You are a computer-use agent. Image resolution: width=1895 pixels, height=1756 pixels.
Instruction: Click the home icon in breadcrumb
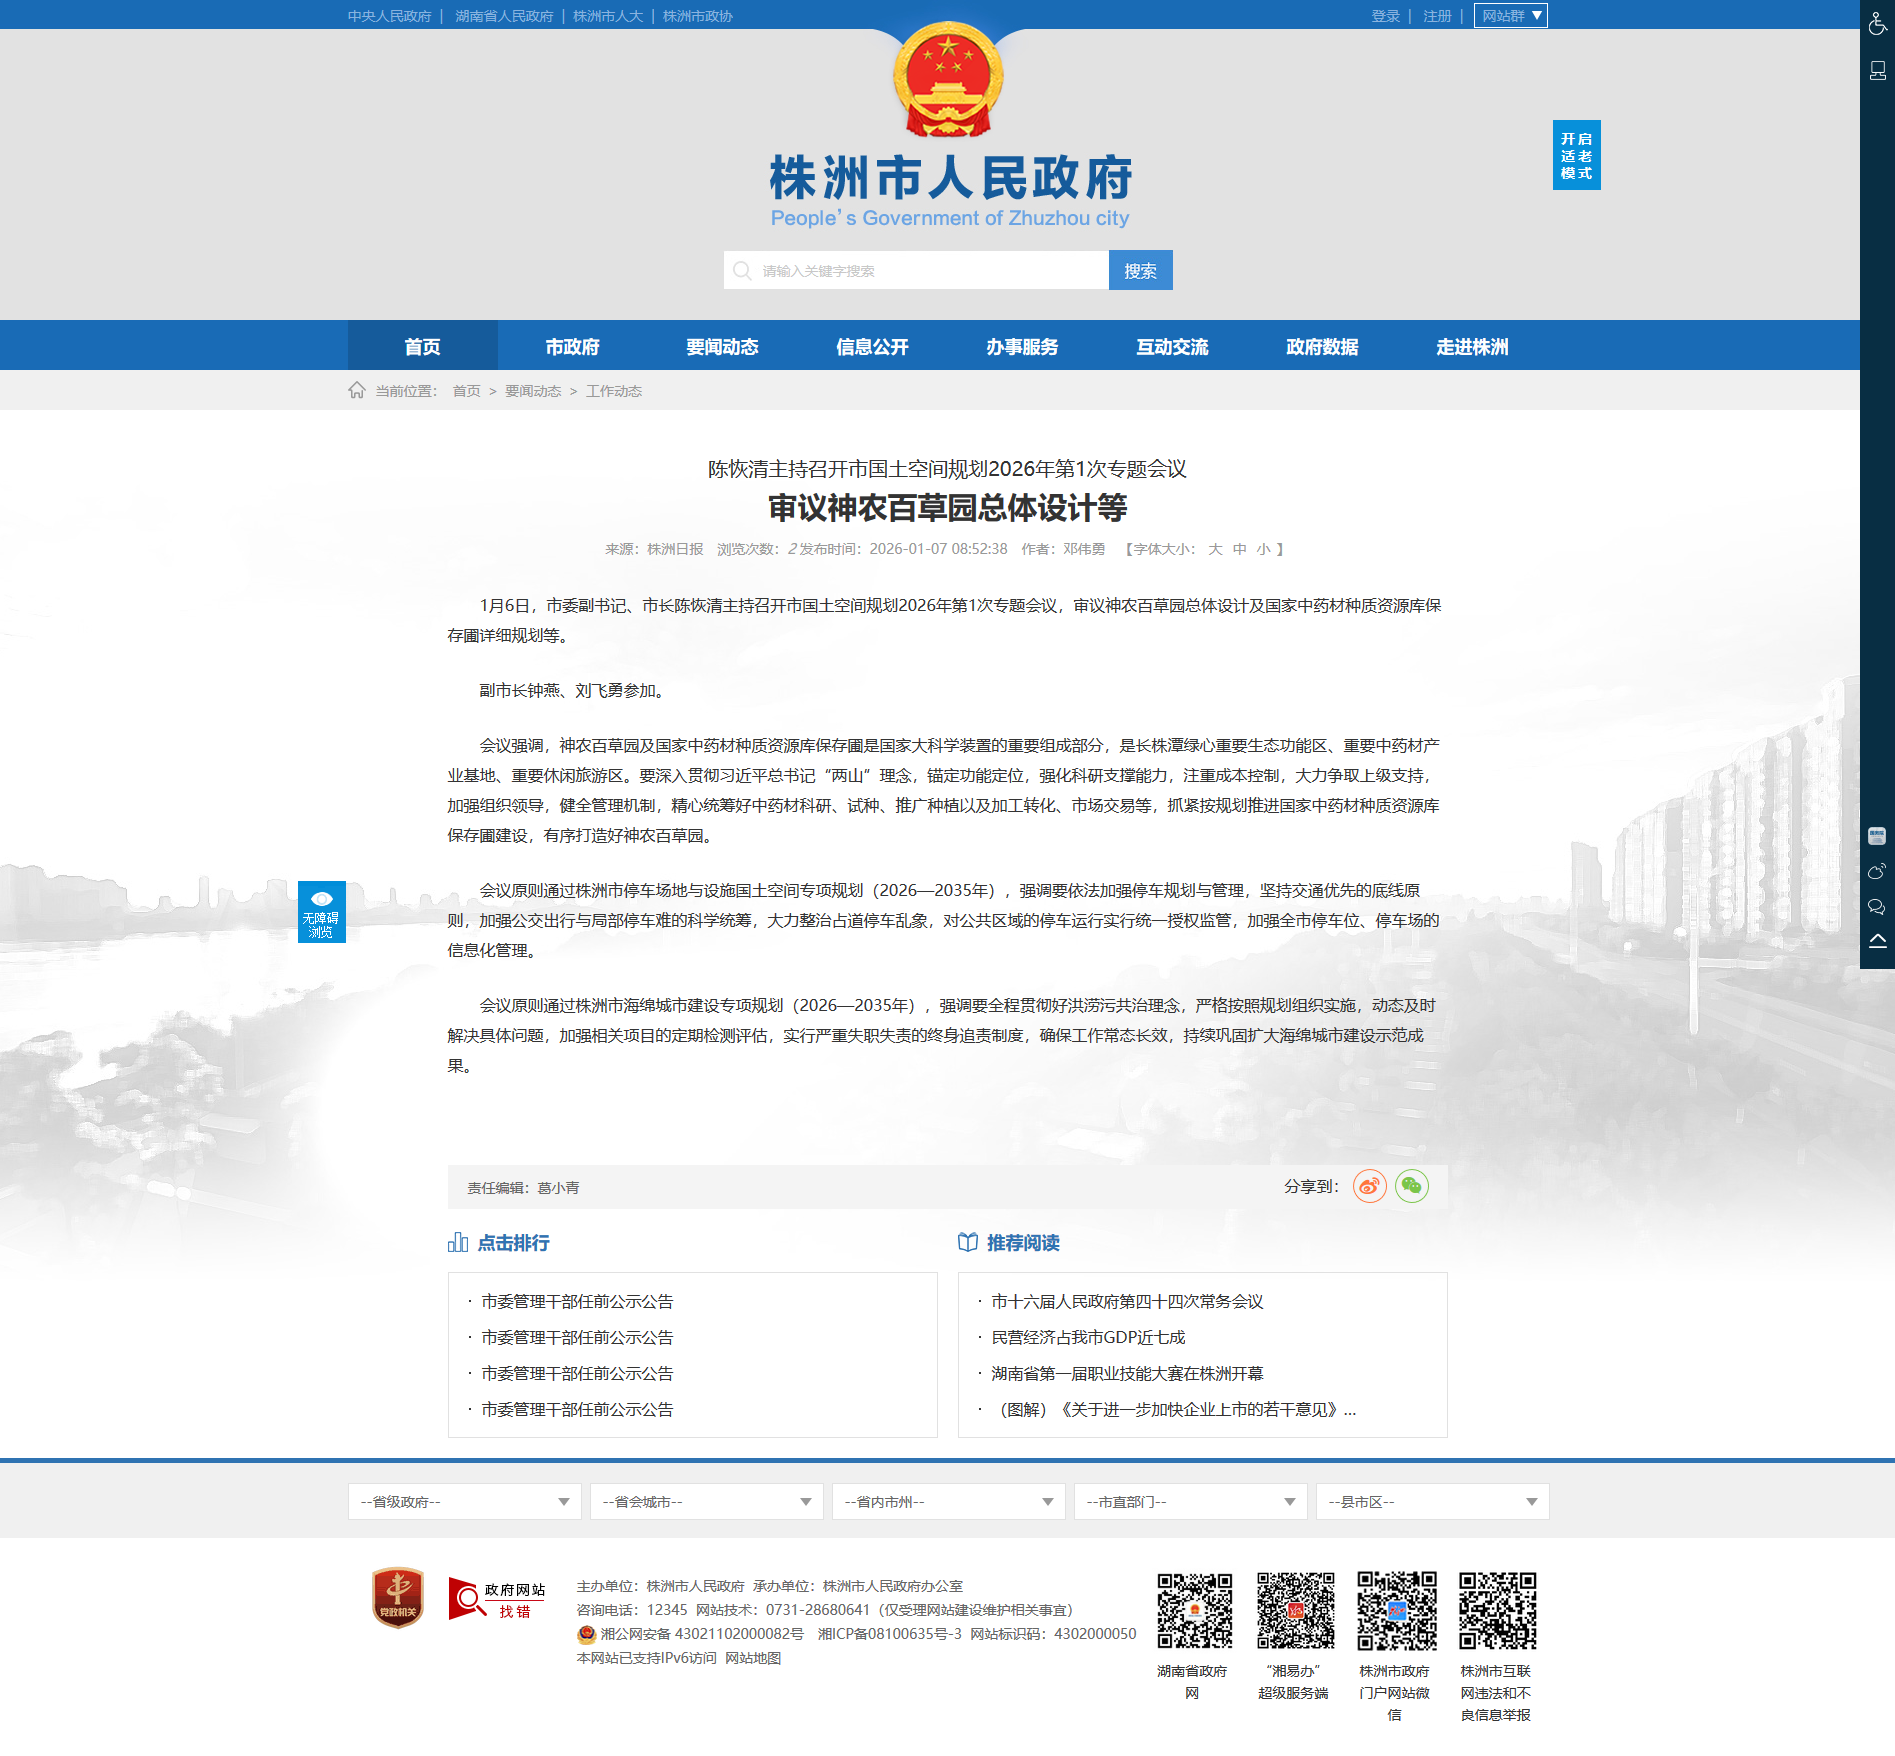tap(357, 390)
